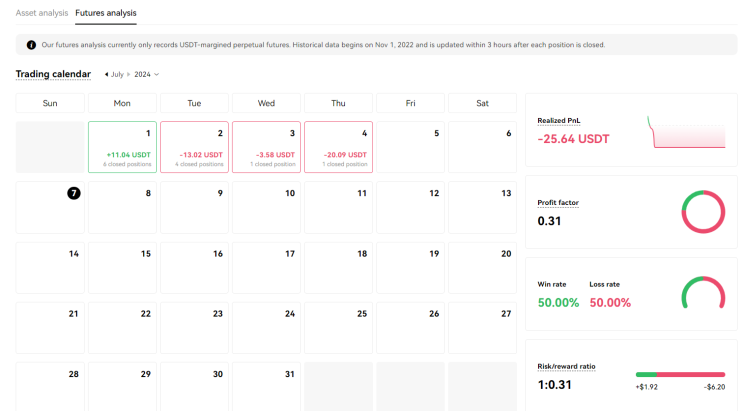Select the Futures analysis tab

click(x=106, y=13)
